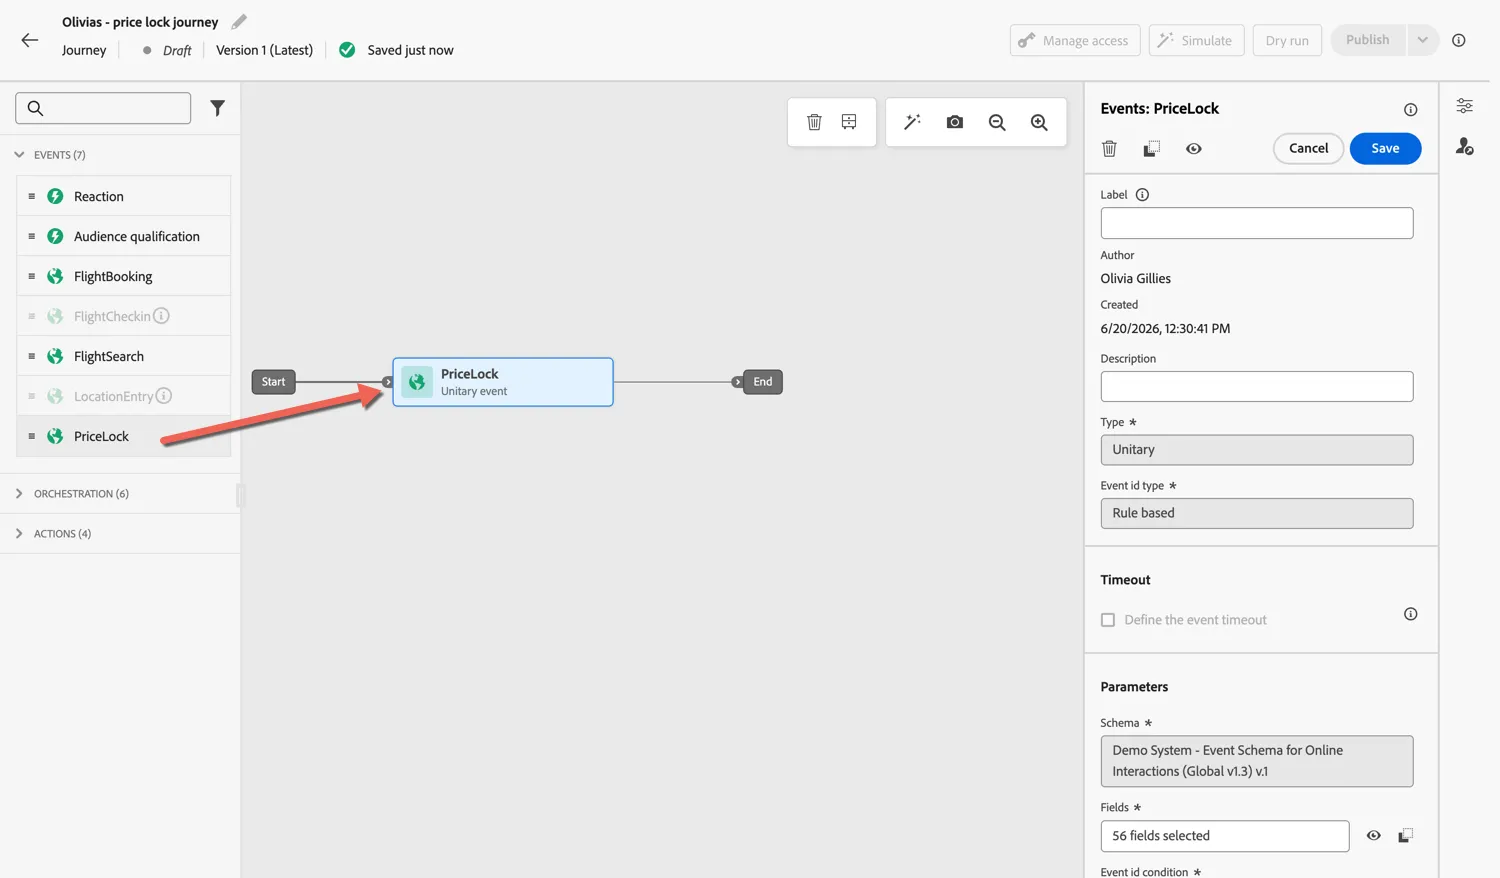The image size is (1500, 878).
Task: Select the FlightBooking event
Action: [x=124, y=276]
